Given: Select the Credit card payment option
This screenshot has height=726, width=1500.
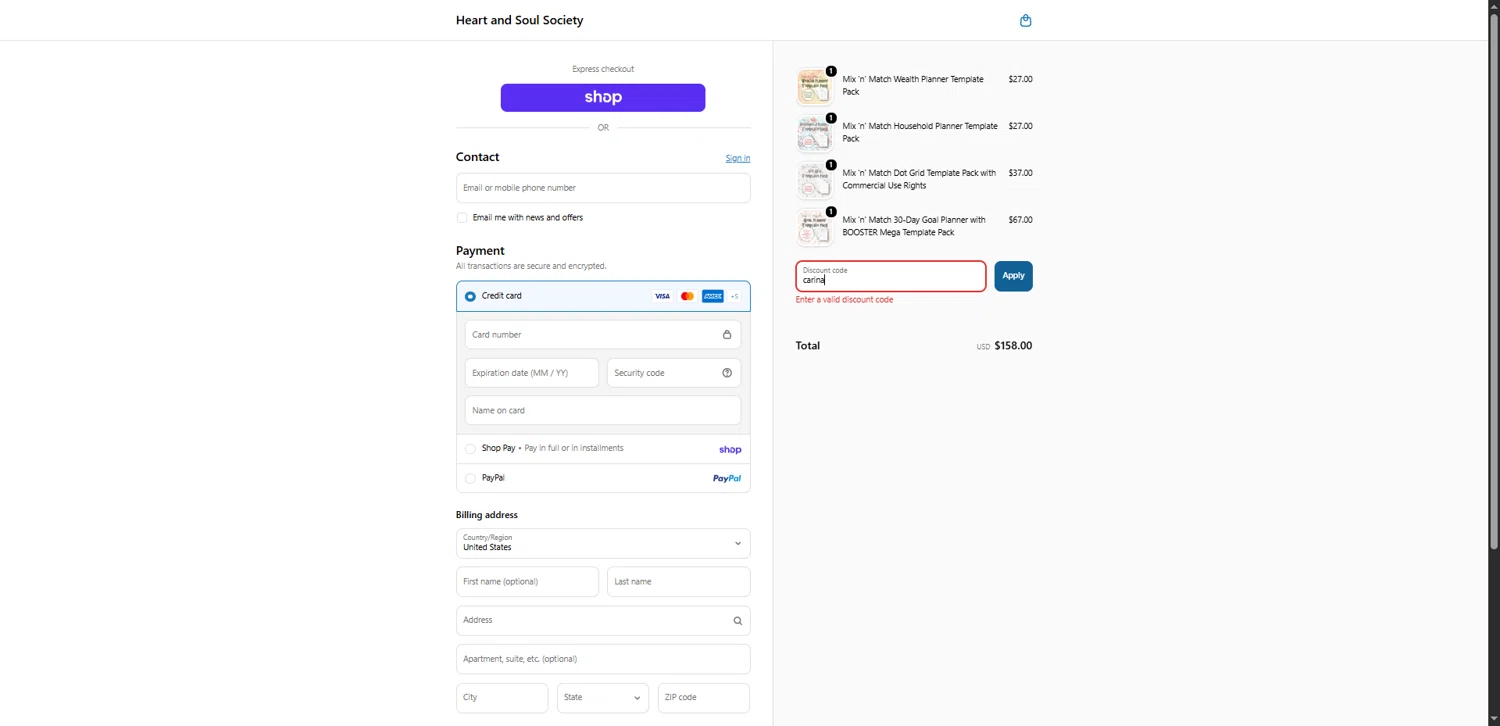Looking at the screenshot, I should tap(471, 296).
